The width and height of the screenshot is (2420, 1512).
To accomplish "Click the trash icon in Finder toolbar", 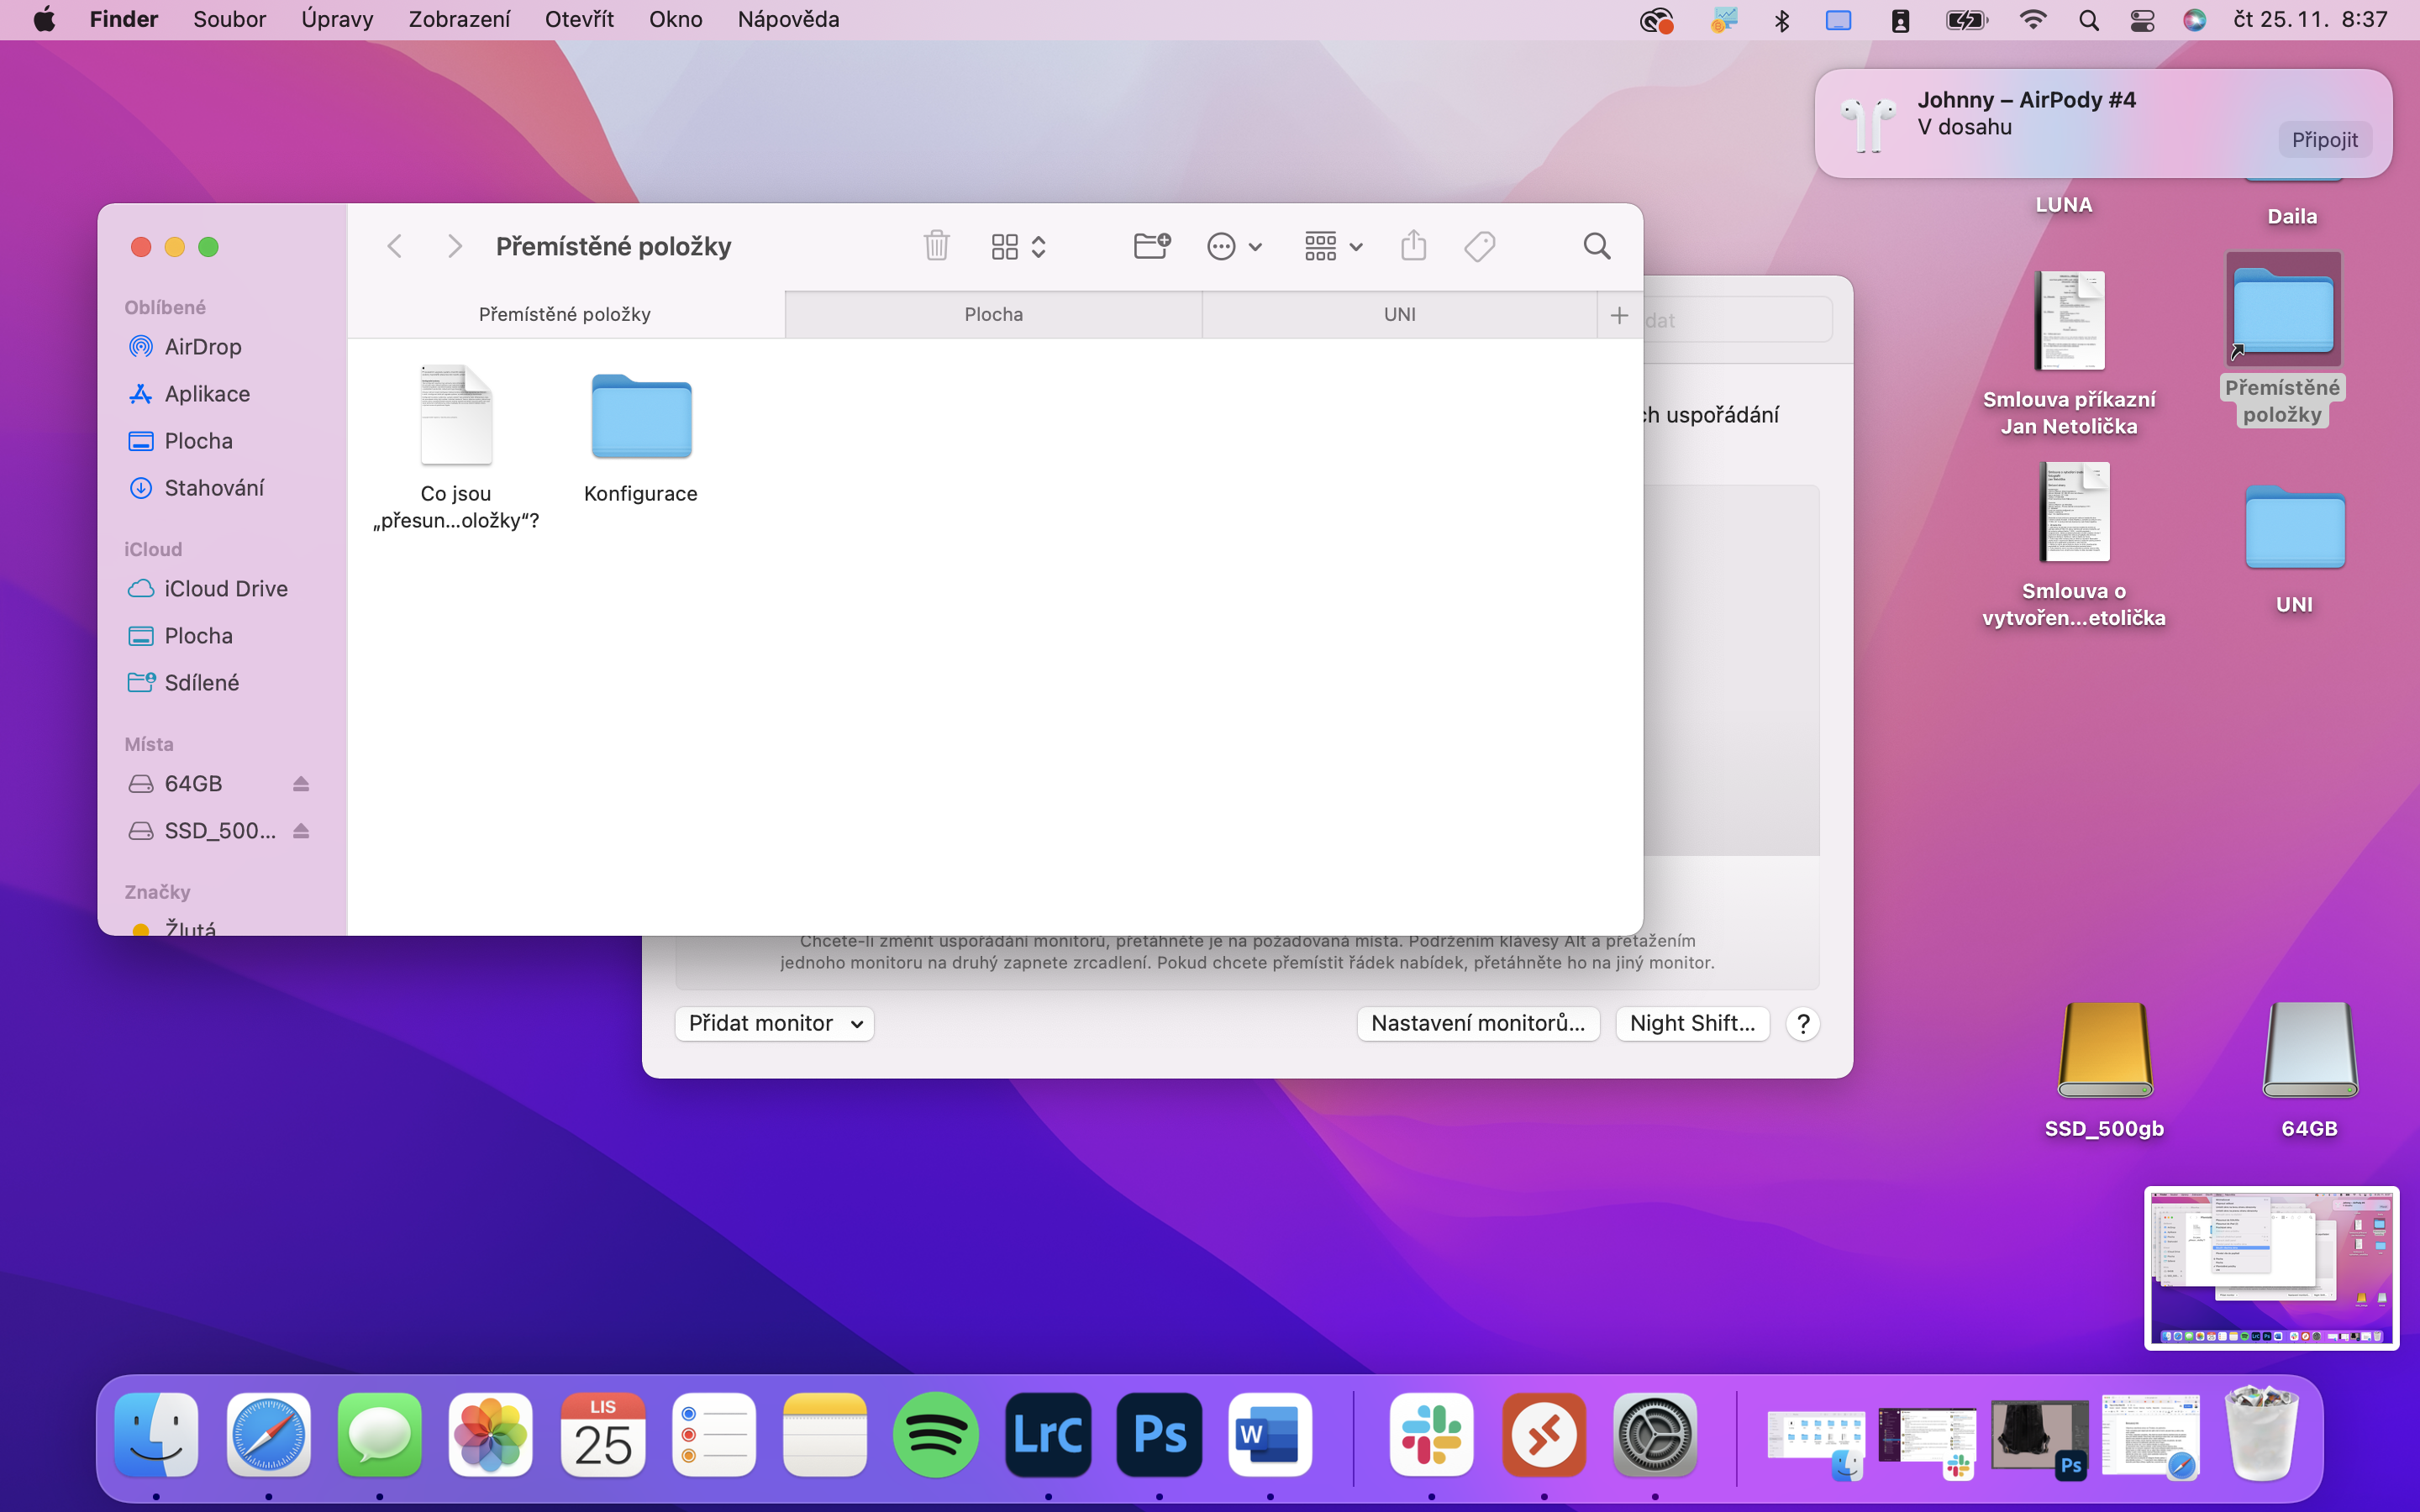I will click(x=936, y=246).
